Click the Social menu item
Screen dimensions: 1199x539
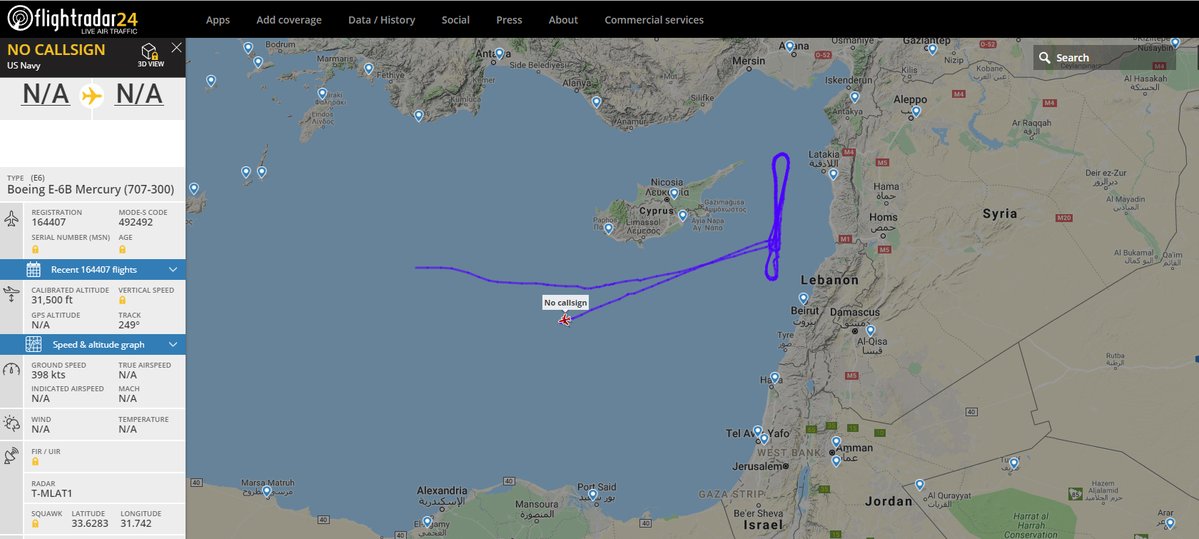(455, 20)
